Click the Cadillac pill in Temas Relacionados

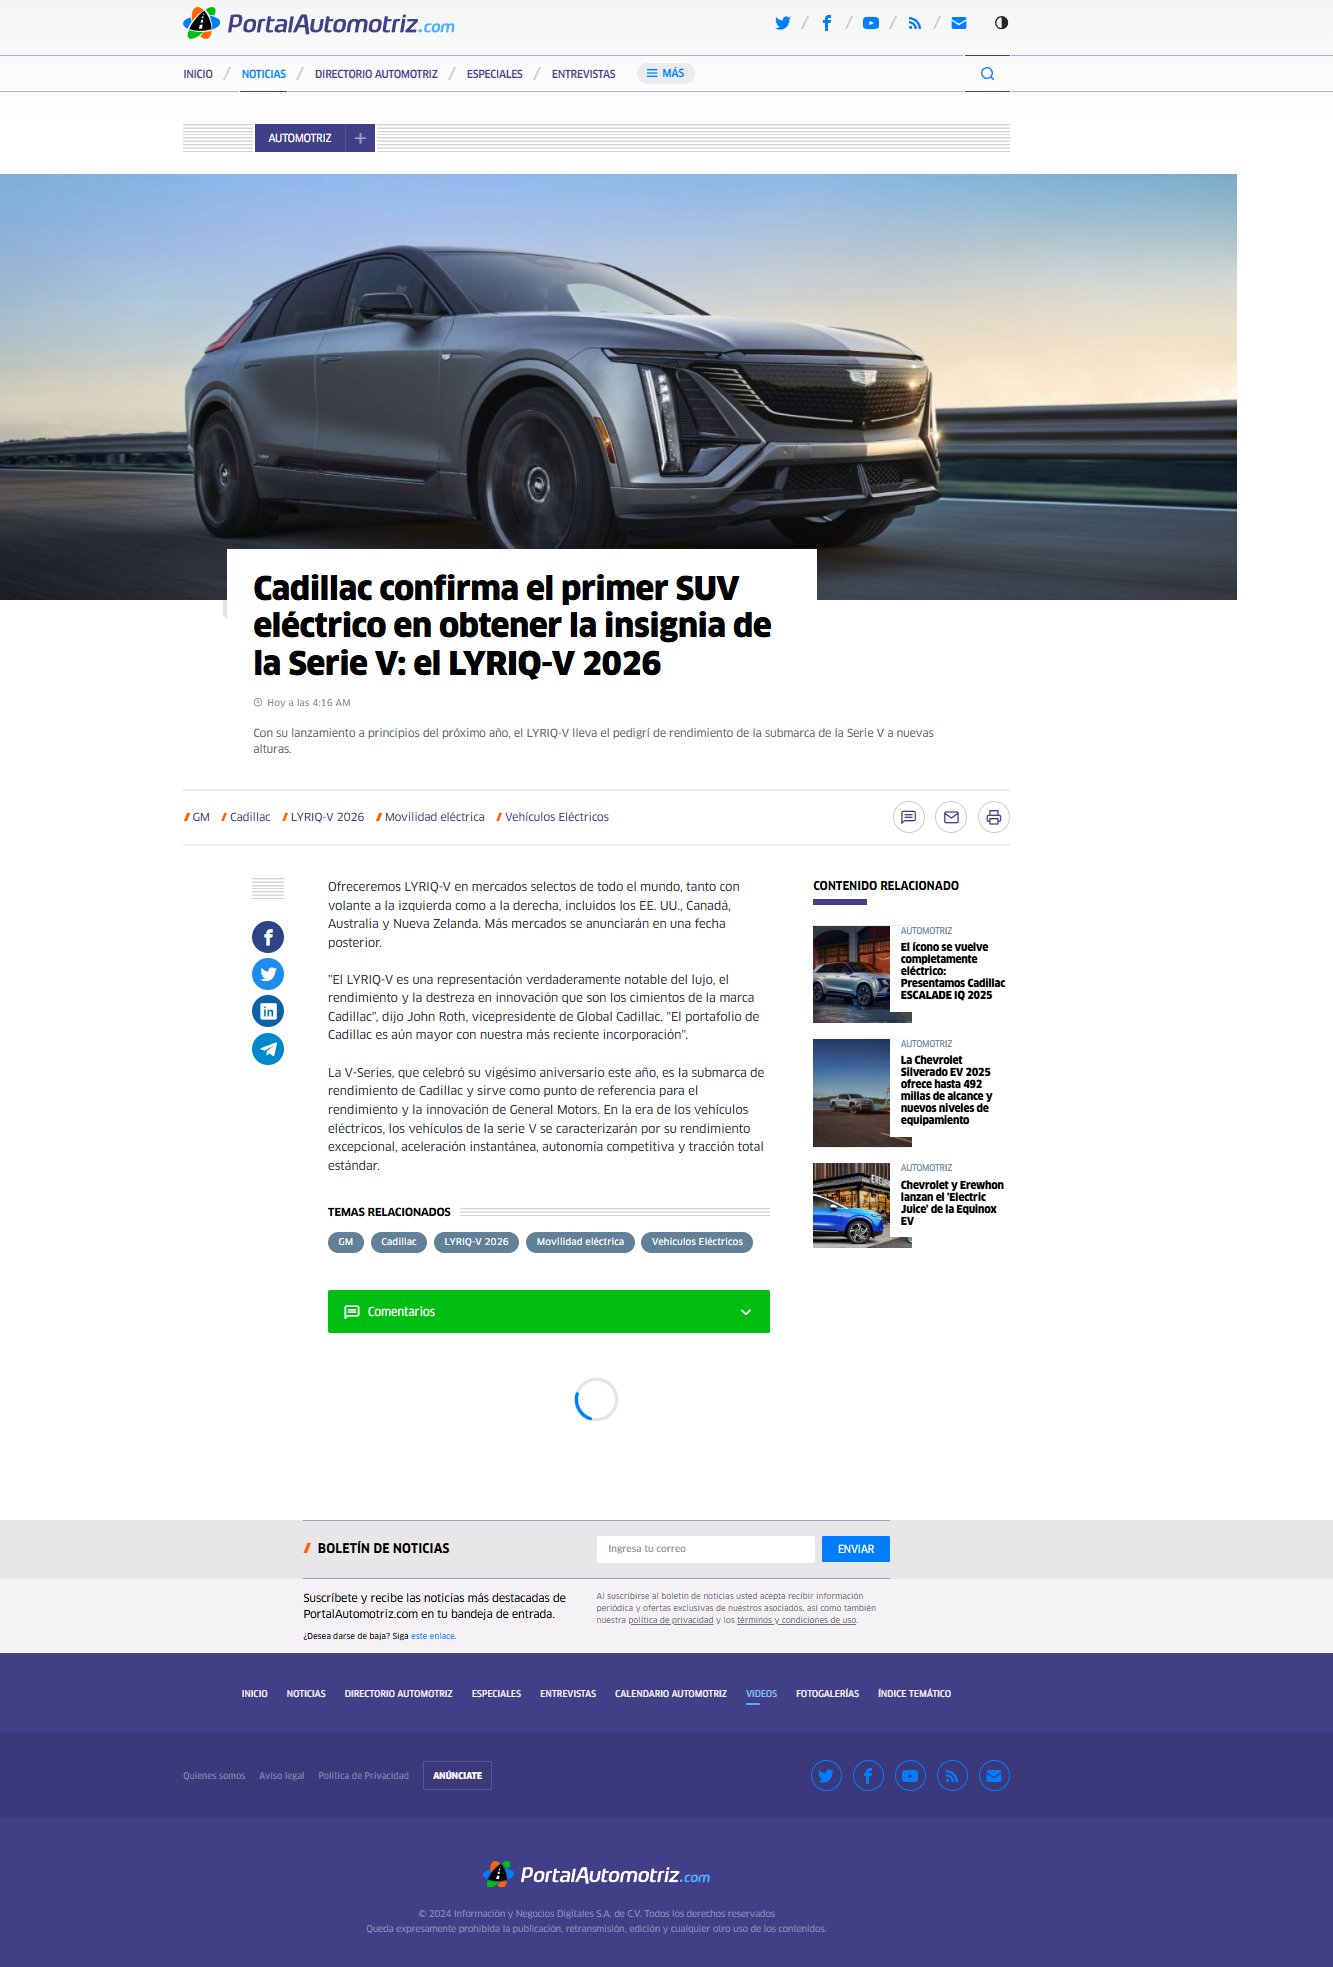click(399, 1242)
